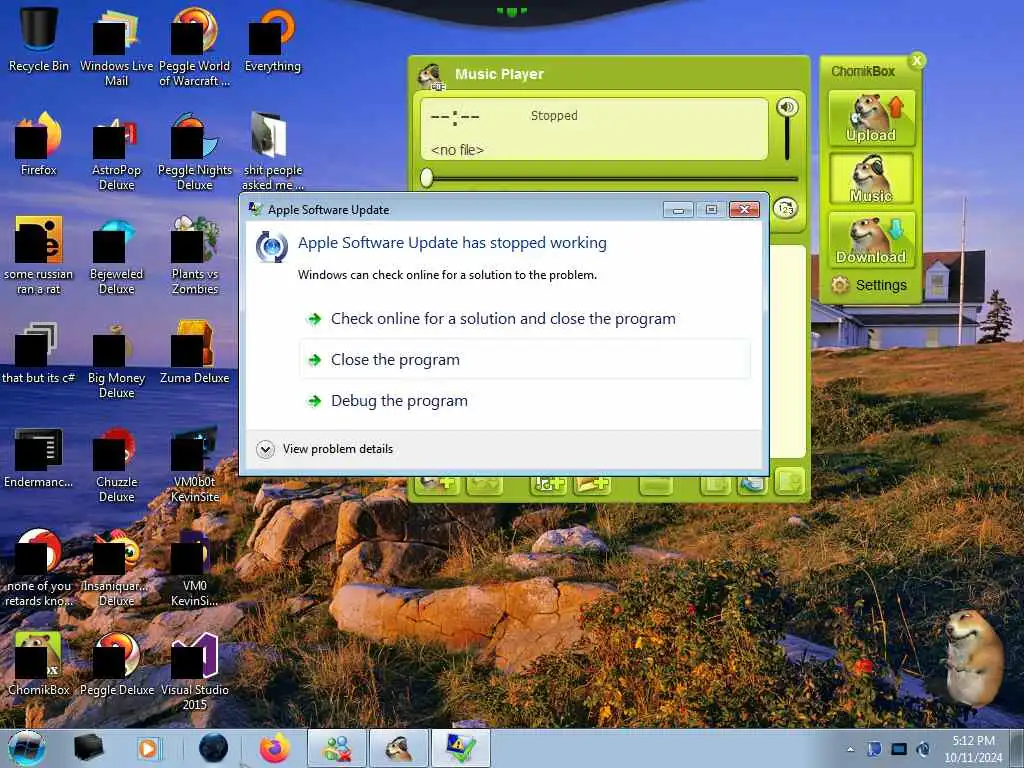Click the blue arrow playlist button in Music Player
1024x768 pixels.
tap(752, 485)
